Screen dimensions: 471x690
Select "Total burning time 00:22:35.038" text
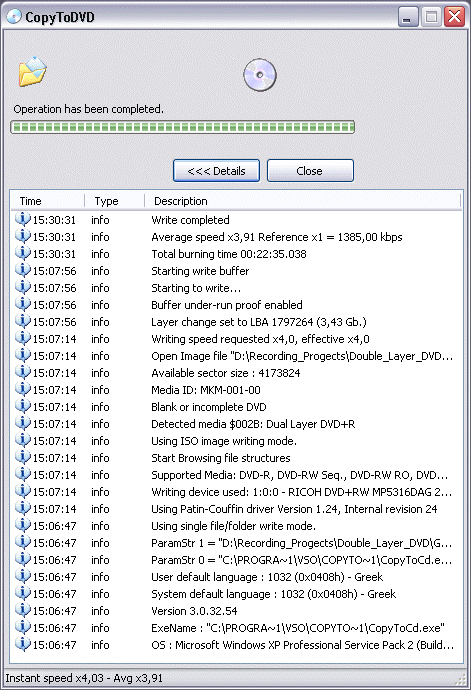point(228,254)
